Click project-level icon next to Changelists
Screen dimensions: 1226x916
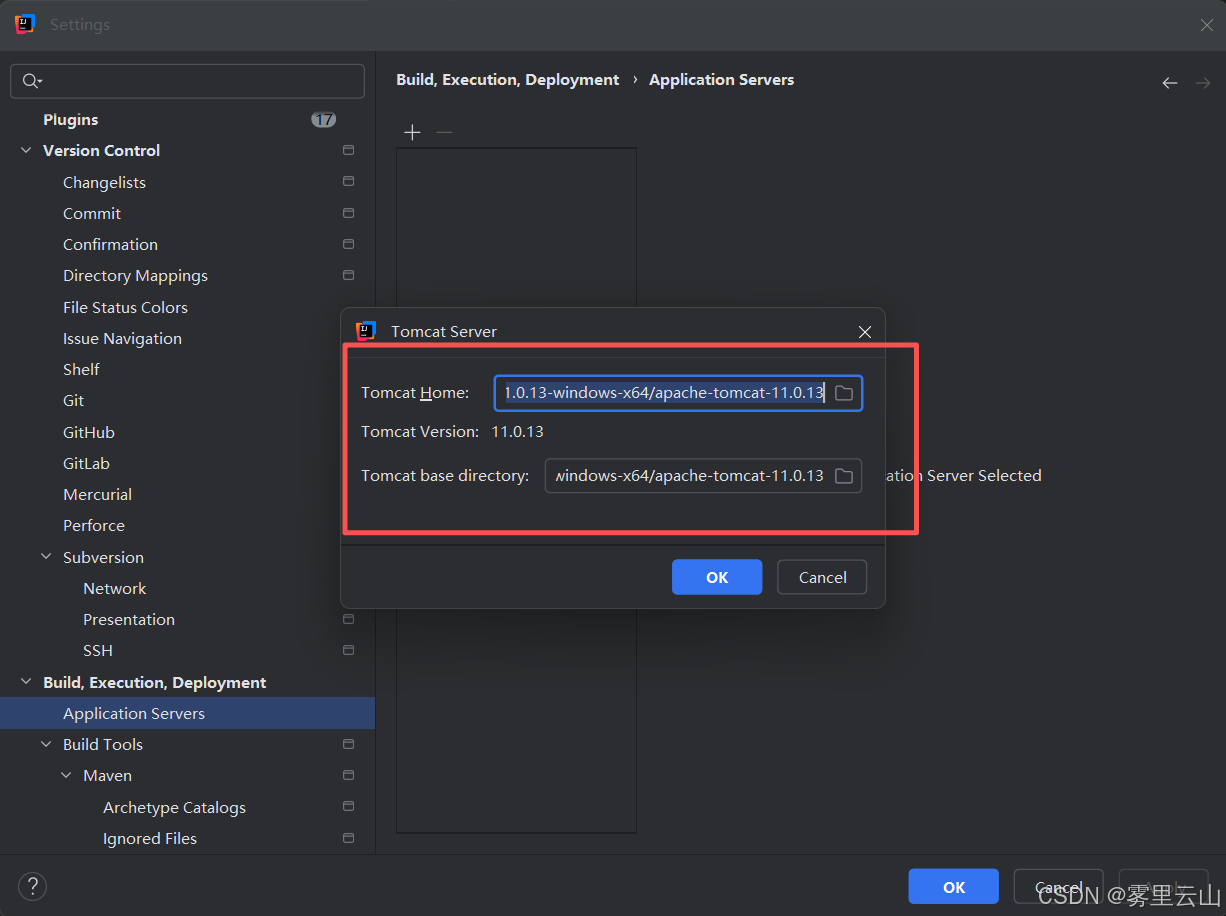tap(348, 182)
